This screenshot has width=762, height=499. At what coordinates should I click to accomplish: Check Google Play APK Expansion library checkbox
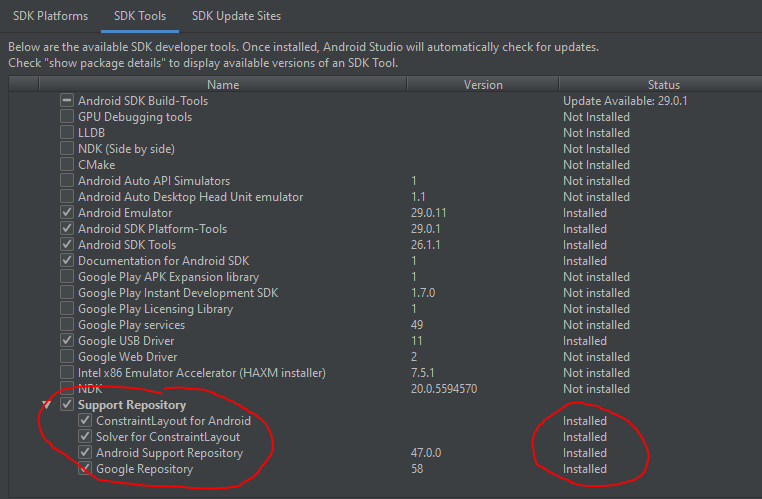67,276
